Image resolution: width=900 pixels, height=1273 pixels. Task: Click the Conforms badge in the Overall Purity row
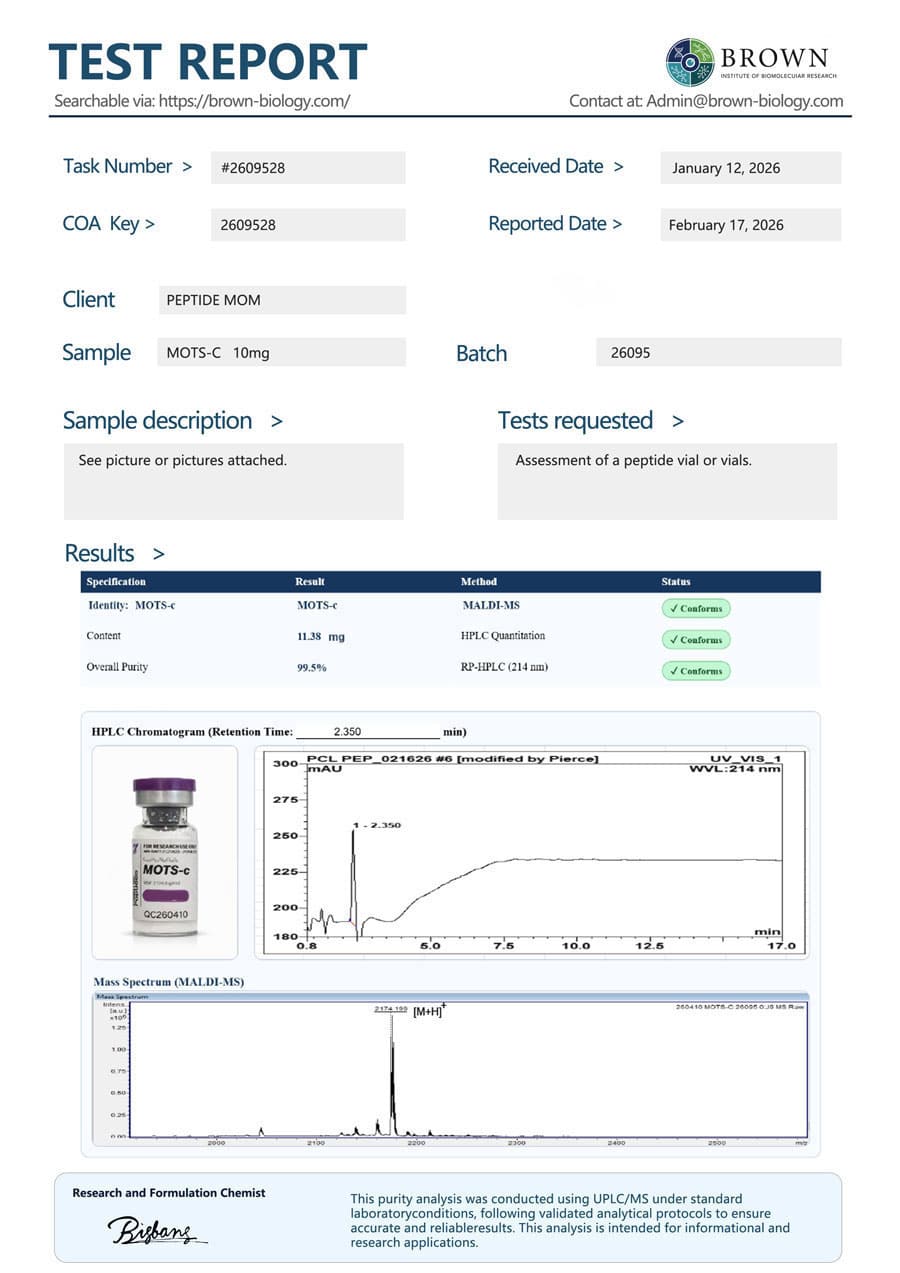tap(696, 671)
